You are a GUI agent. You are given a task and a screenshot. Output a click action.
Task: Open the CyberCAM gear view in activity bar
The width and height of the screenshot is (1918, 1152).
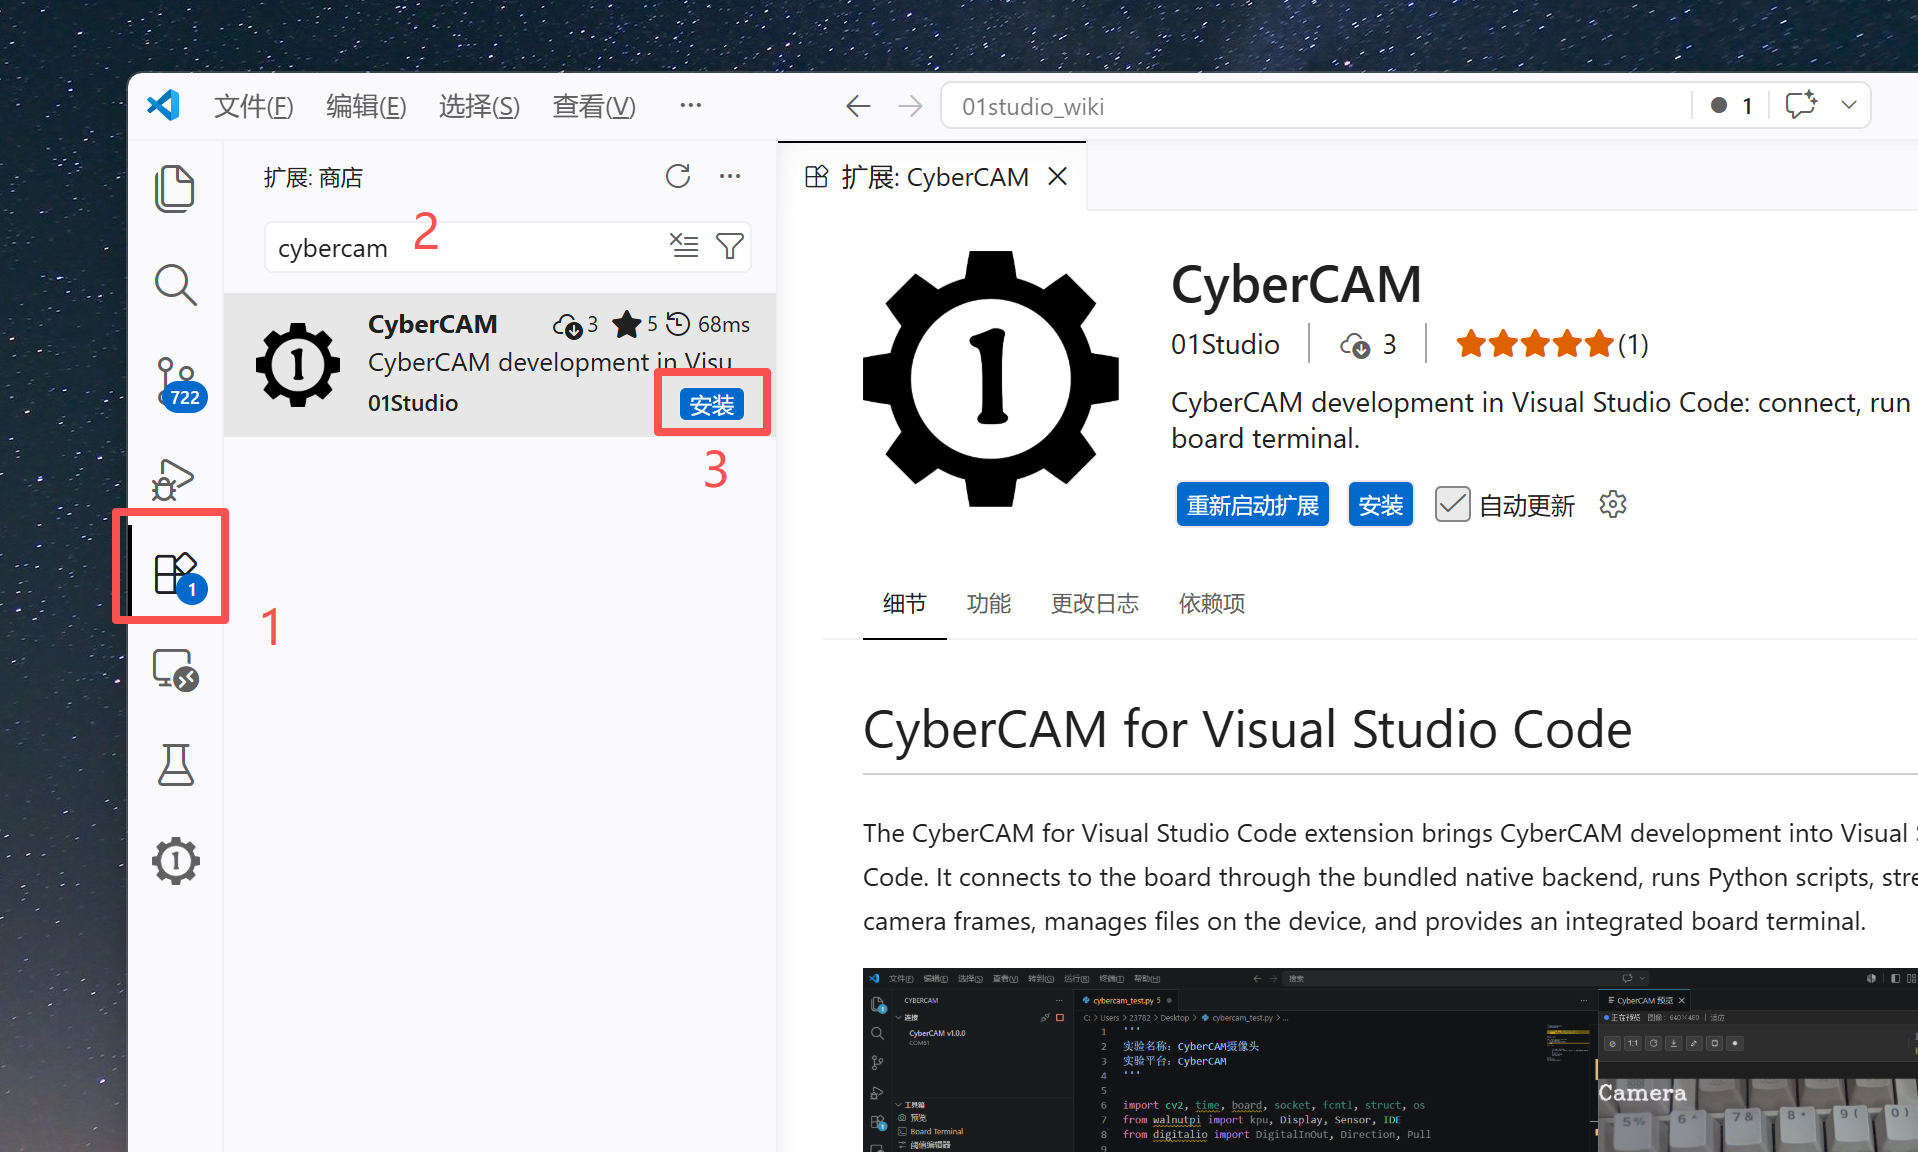tap(175, 861)
